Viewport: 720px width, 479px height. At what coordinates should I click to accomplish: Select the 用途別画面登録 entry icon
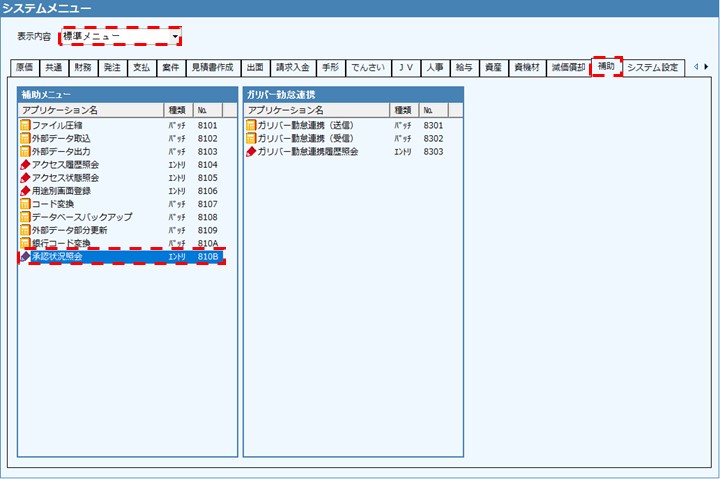[x=25, y=190]
